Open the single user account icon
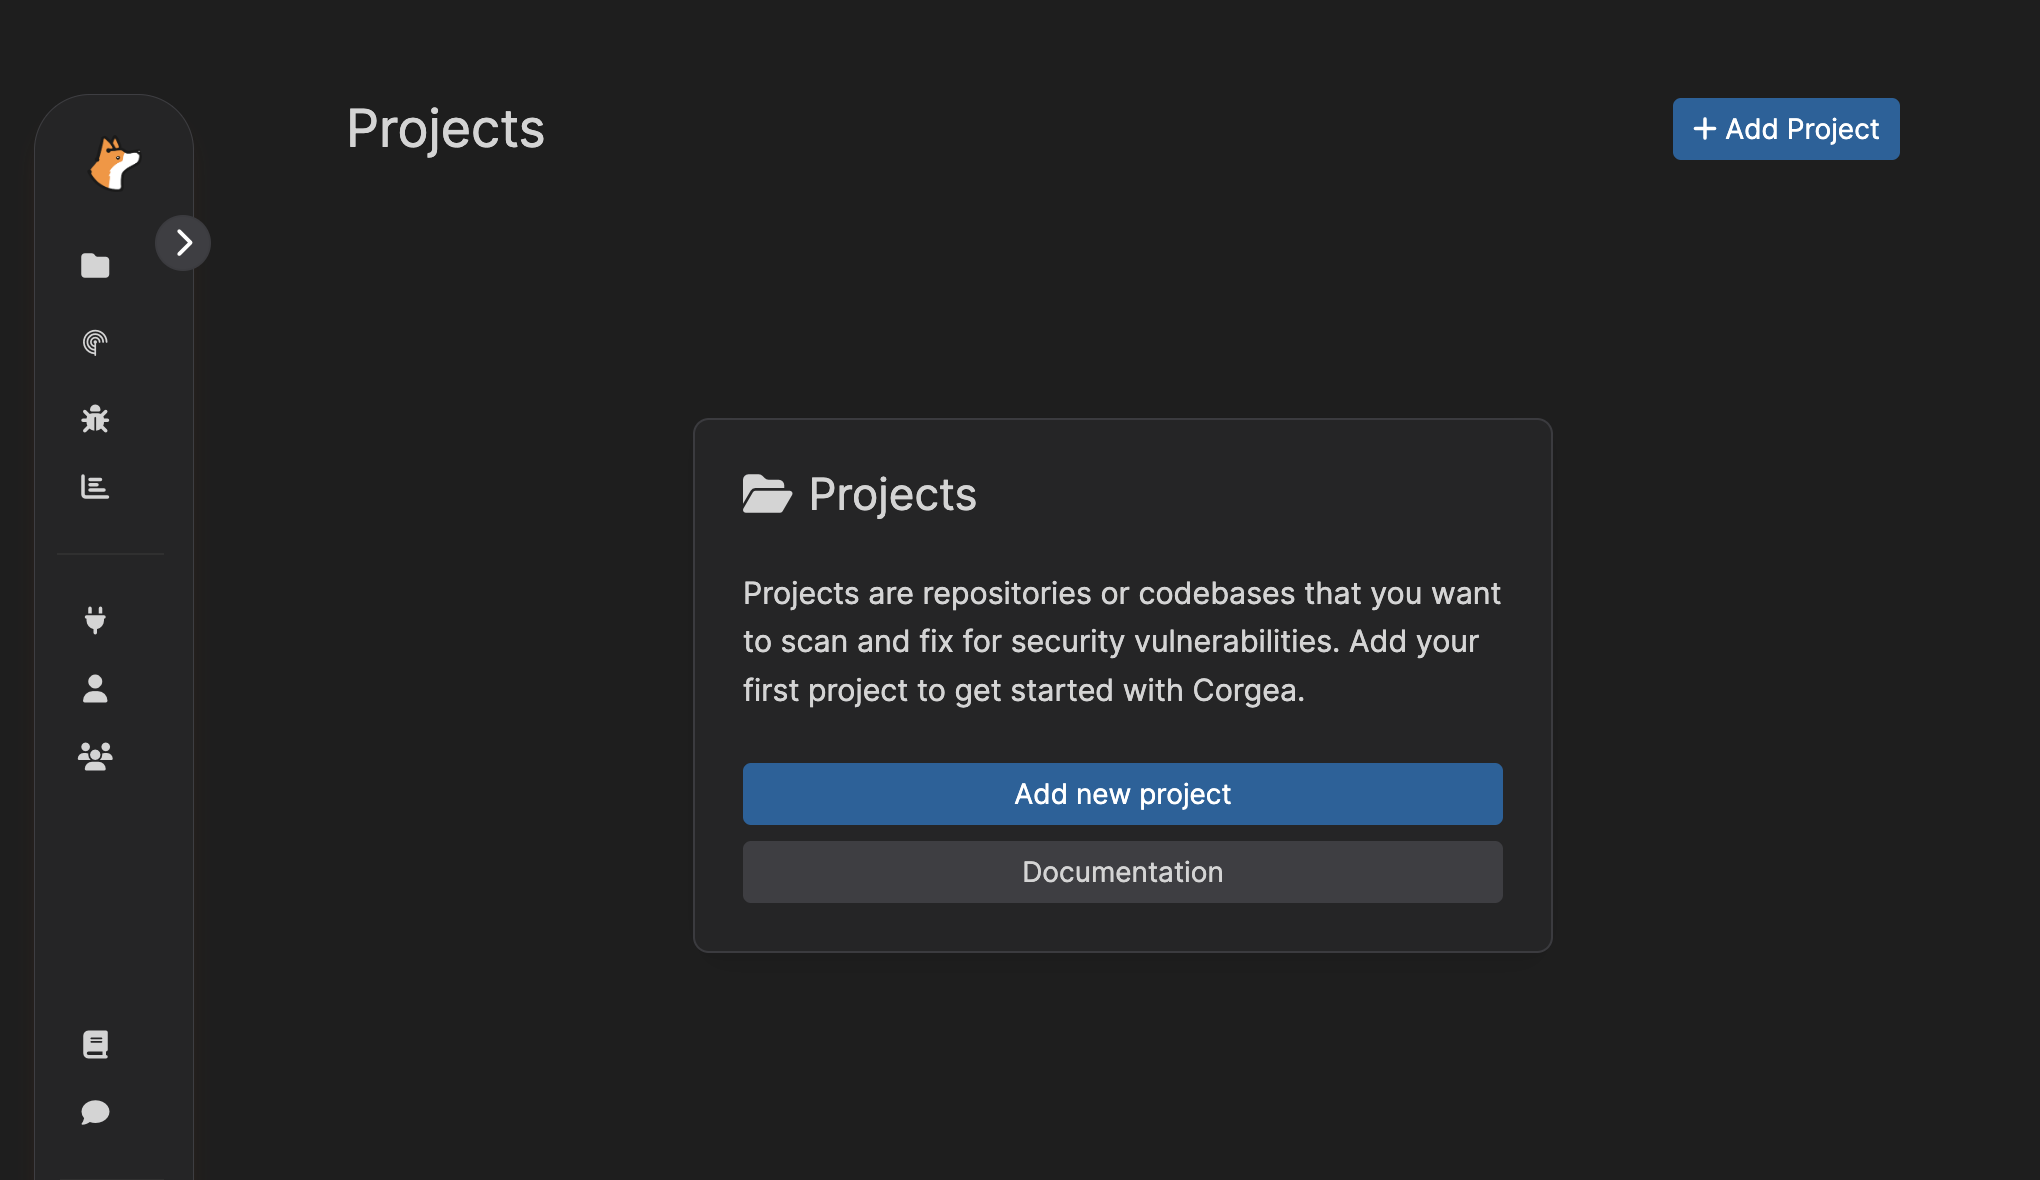 coord(95,688)
